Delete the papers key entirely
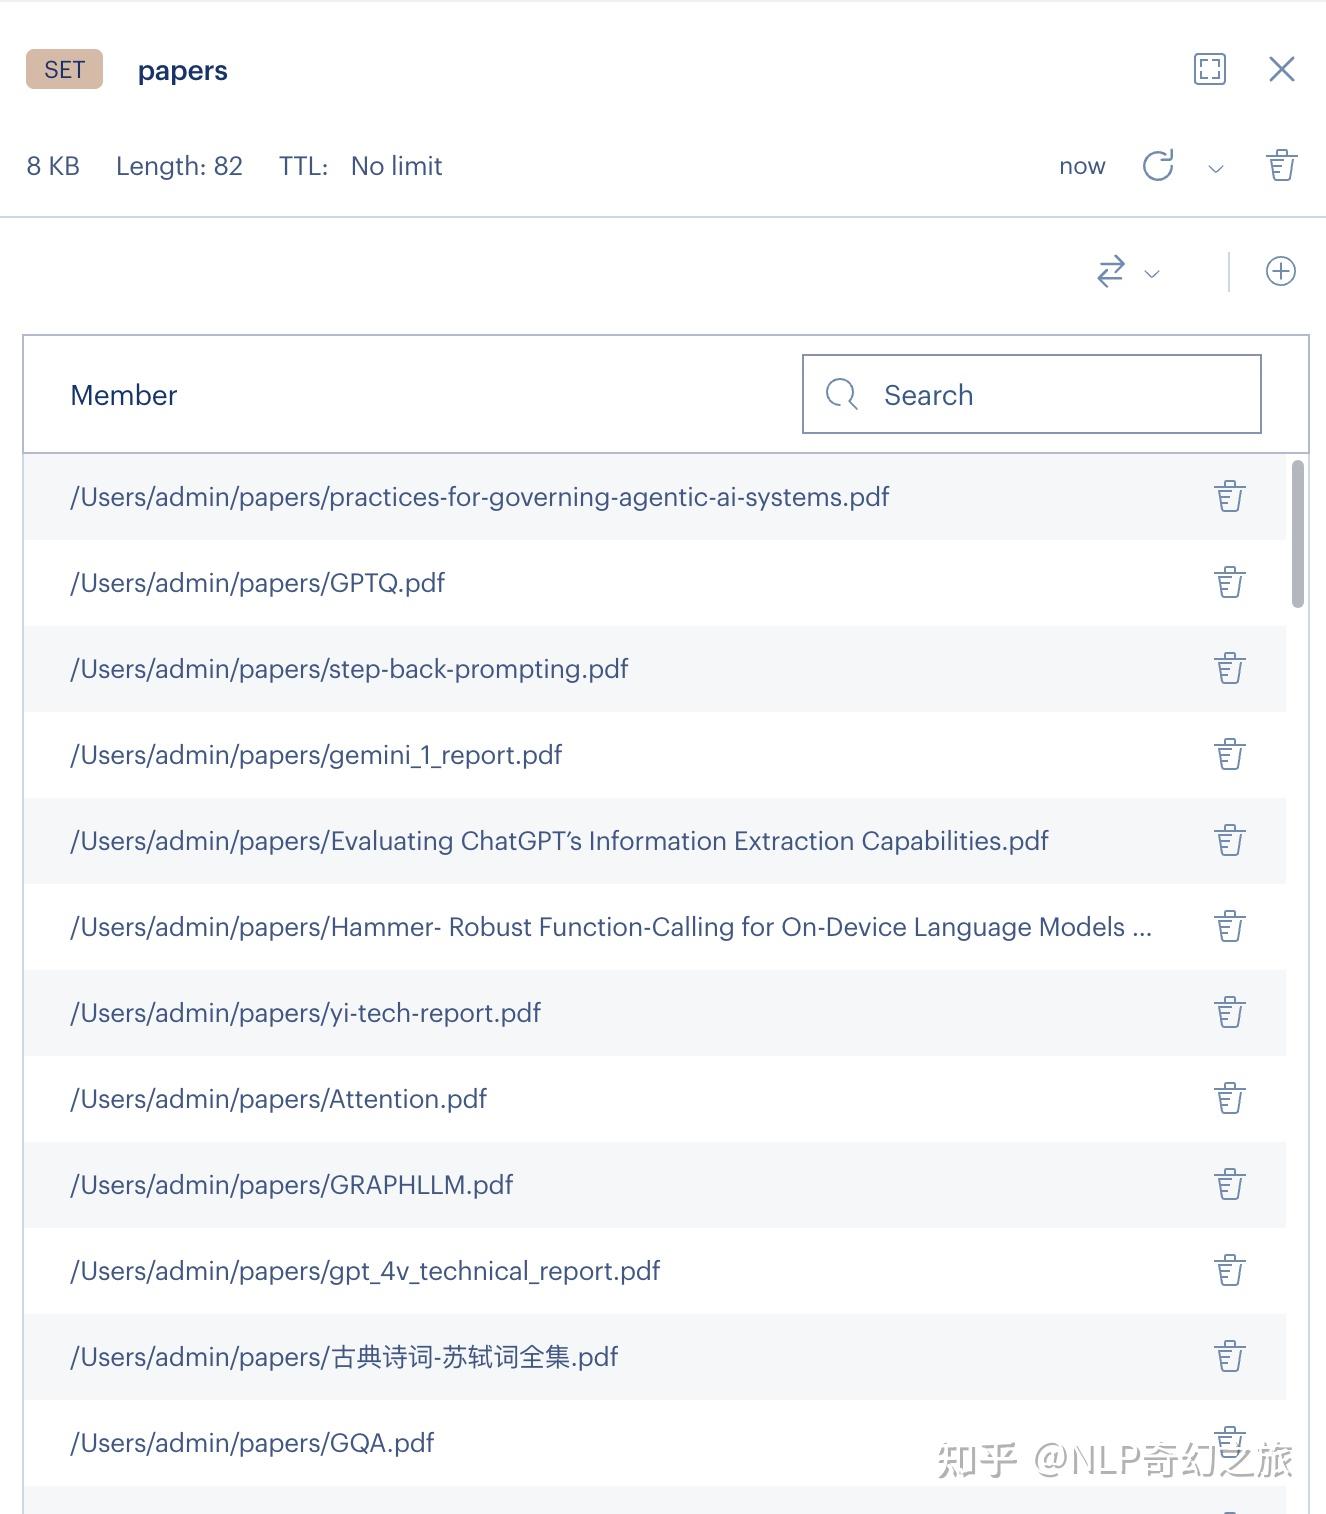The image size is (1326, 1514). (x=1281, y=166)
